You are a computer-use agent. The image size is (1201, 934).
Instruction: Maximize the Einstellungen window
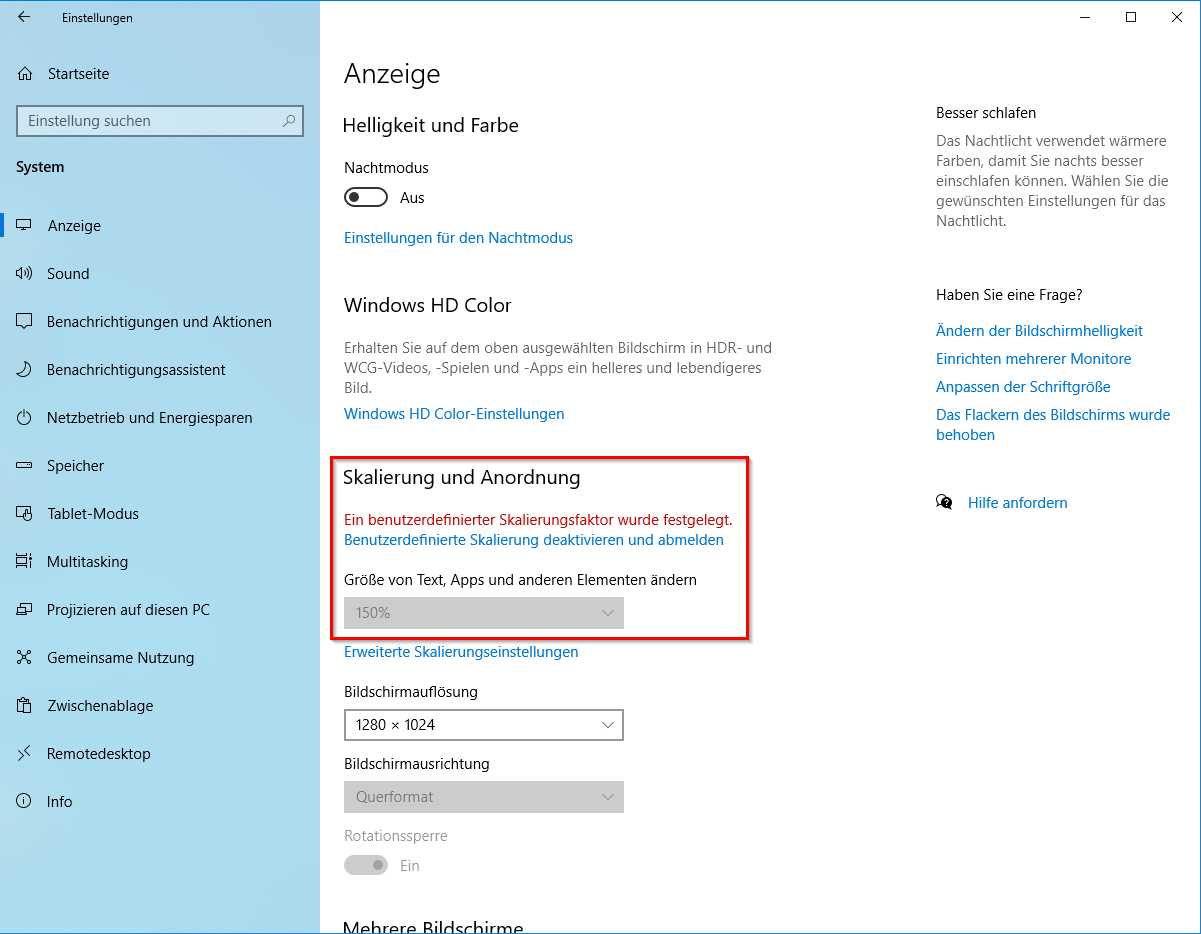(x=1131, y=17)
